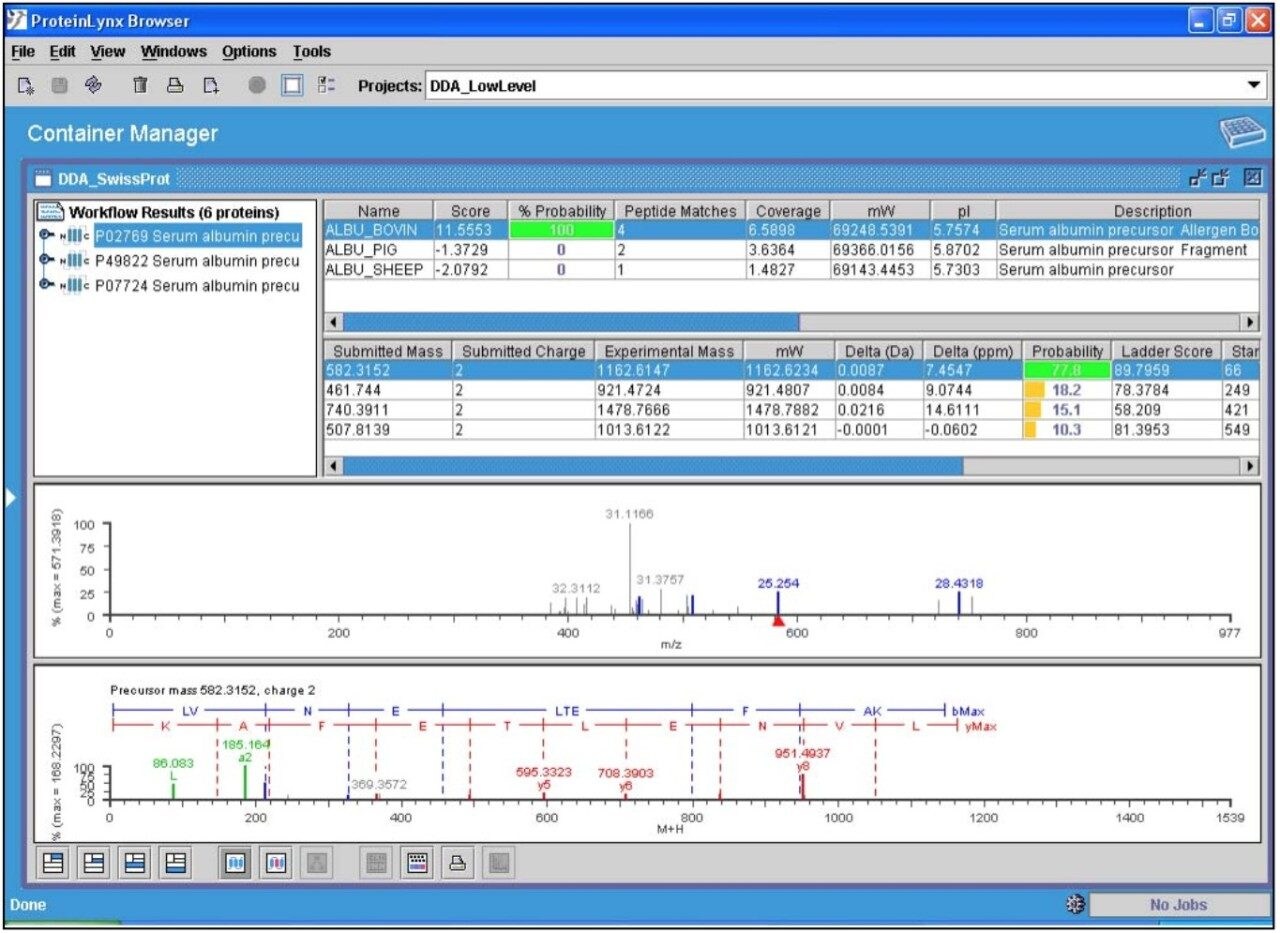
Task: Click right arrow of peptide table scrollbar
Action: tap(1249, 466)
